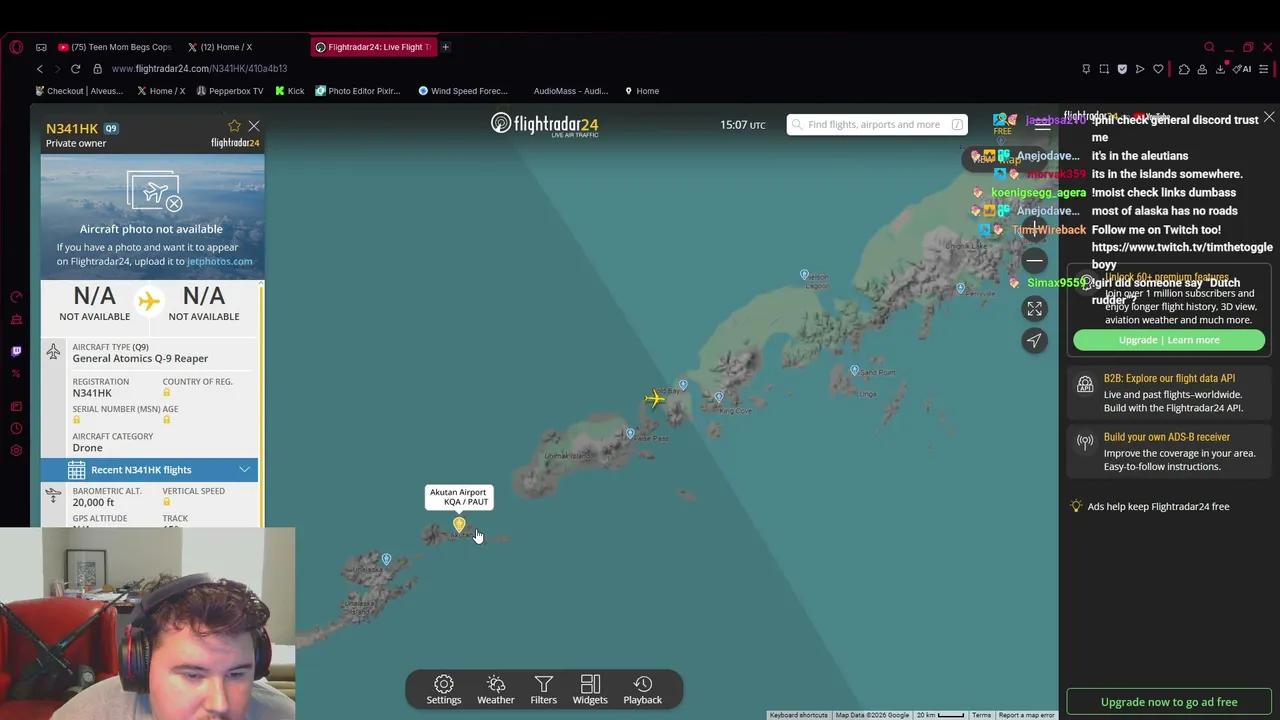
Task: Open the Checkout | Alveus bookmark
Action: coord(79,91)
